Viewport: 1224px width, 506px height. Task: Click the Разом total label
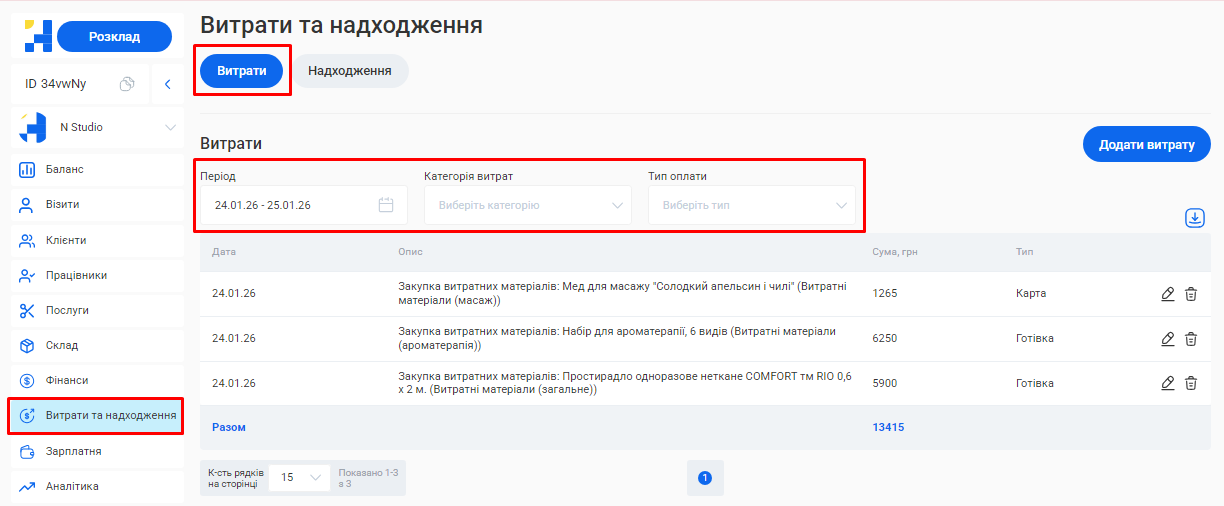click(229, 427)
